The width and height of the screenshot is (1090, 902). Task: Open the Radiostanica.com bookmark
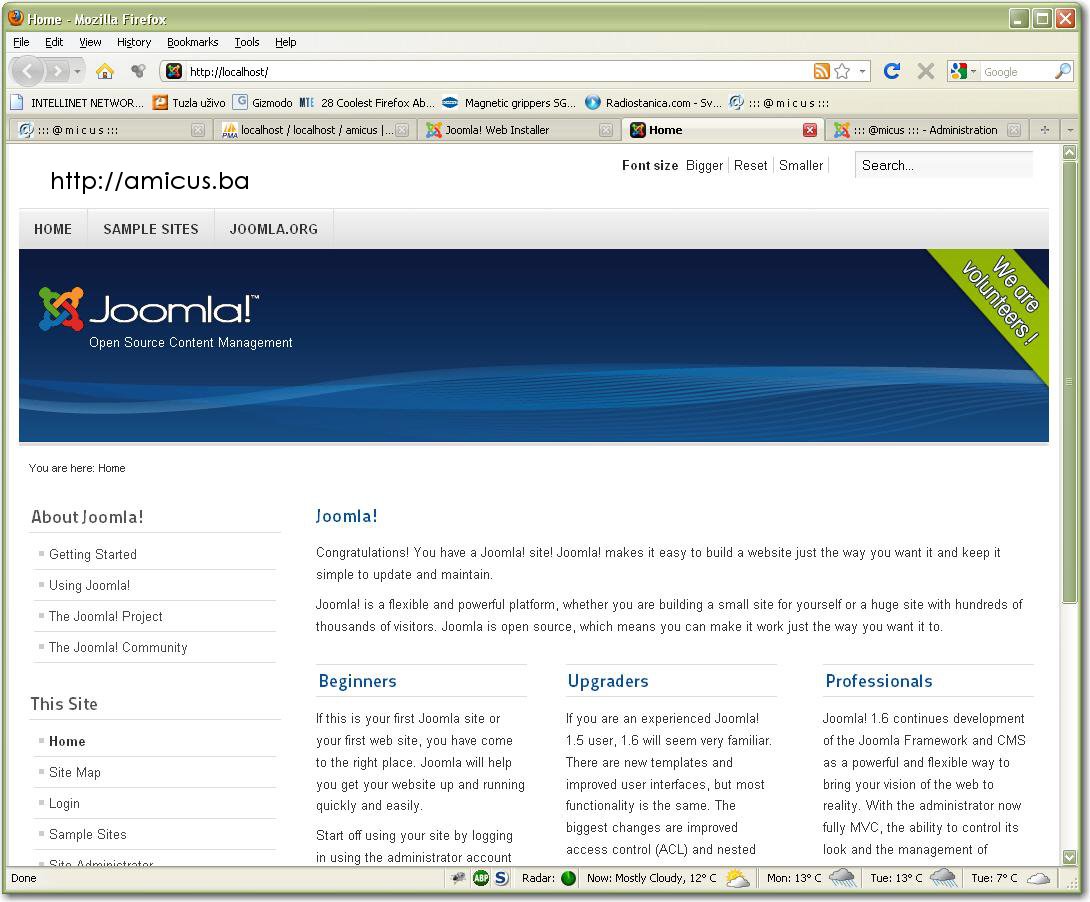[x=653, y=103]
